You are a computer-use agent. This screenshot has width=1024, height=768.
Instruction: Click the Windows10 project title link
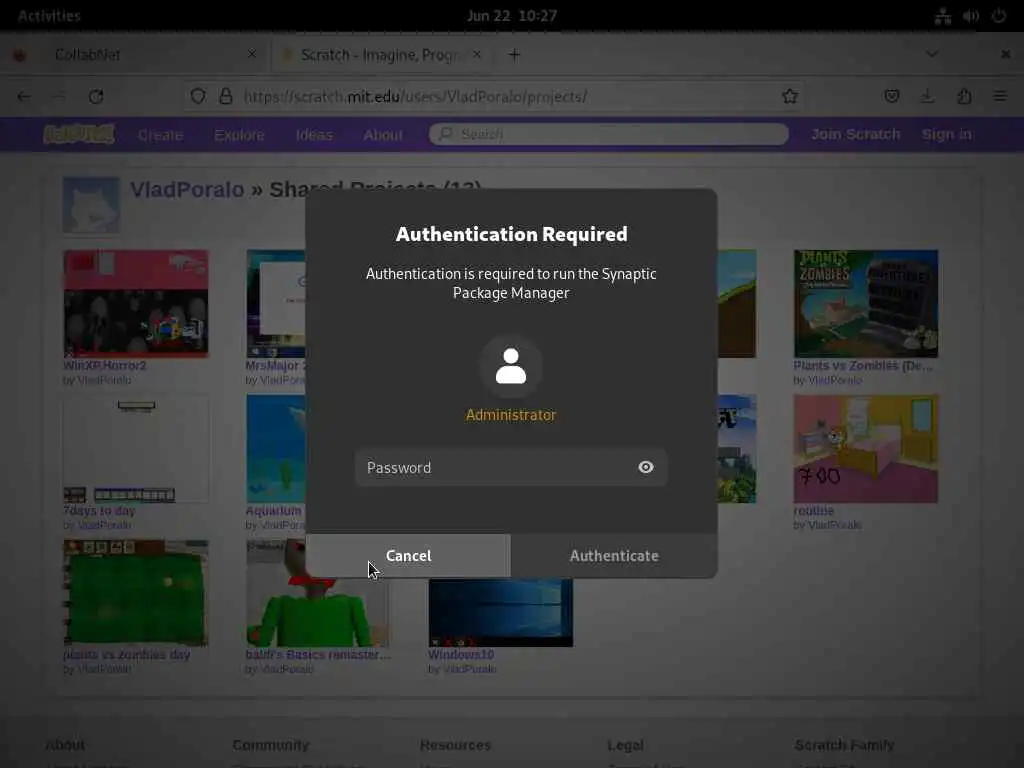pyautogui.click(x=461, y=654)
